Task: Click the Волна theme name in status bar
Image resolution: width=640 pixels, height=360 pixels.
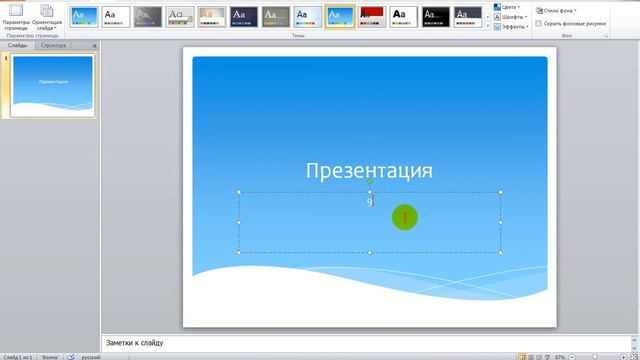Action: click(49, 357)
